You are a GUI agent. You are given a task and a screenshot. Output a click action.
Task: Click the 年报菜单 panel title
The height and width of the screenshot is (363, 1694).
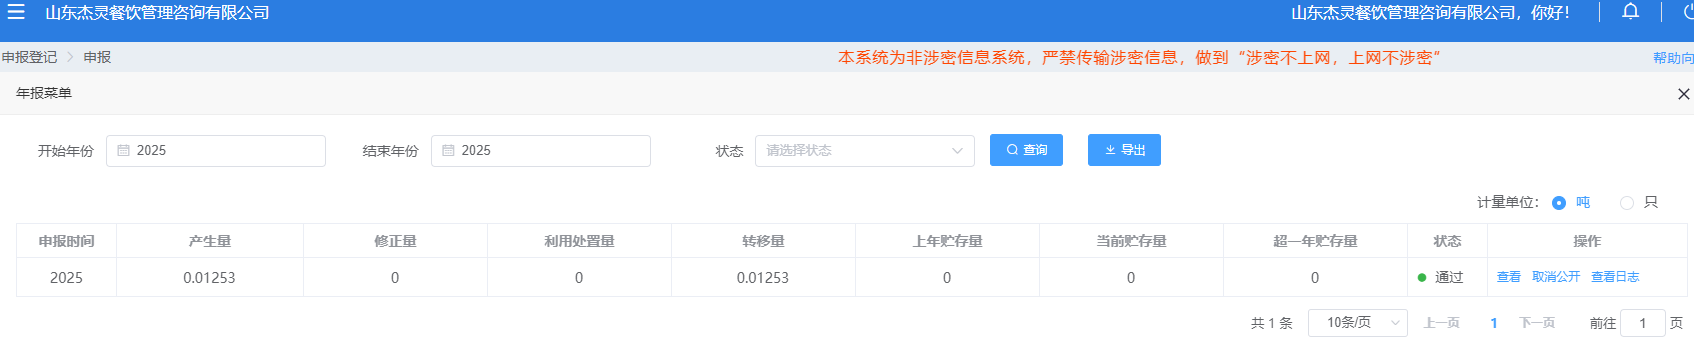click(x=44, y=93)
